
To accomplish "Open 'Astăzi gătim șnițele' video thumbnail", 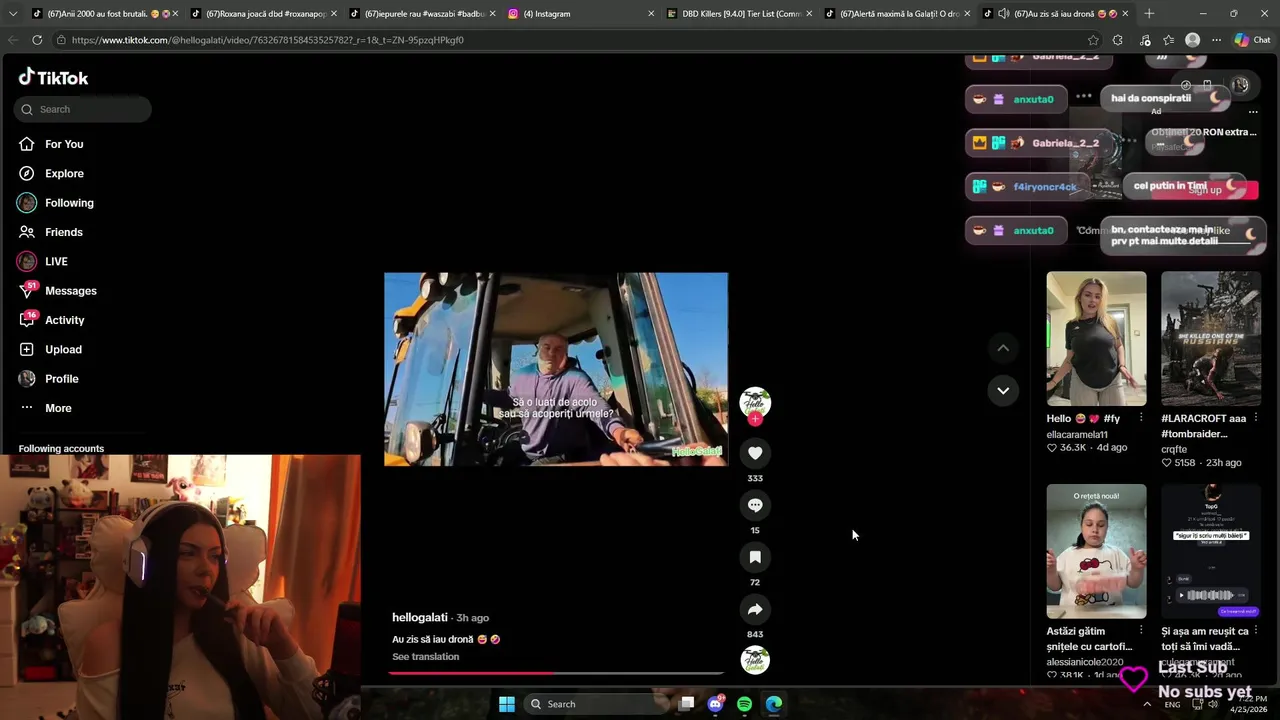I will 1096,551.
